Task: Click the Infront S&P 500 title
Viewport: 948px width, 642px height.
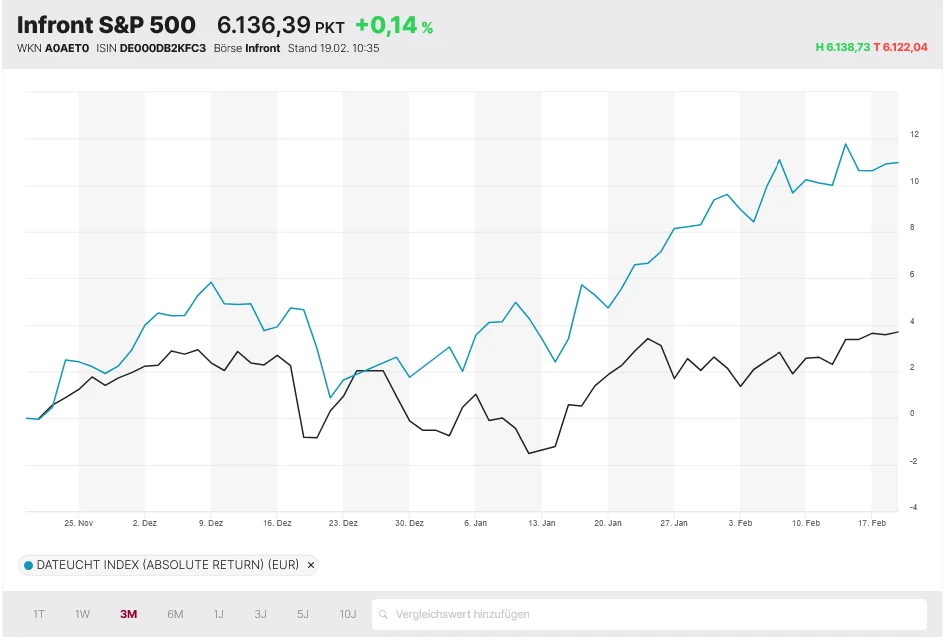Action: pyautogui.click(x=106, y=25)
